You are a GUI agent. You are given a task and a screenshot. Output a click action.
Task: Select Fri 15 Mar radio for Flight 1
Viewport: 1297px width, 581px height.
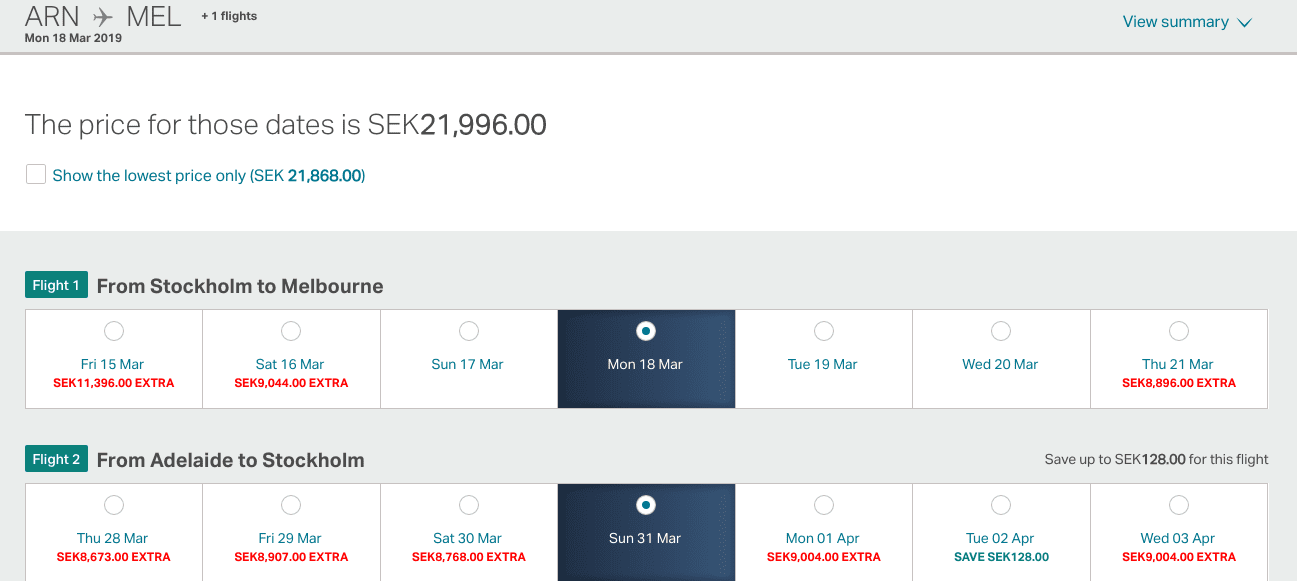(x=114, y=331)
